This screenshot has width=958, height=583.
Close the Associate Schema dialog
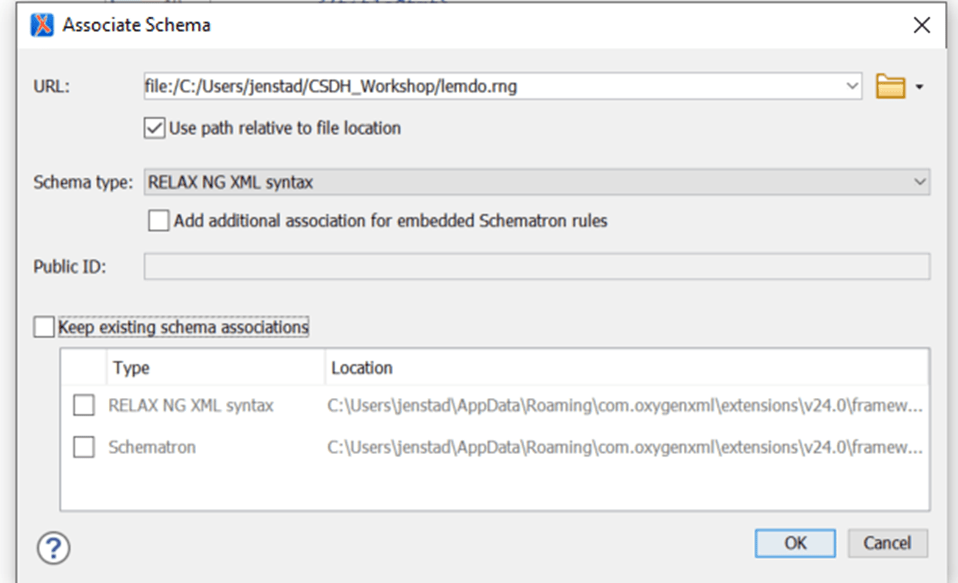pos(921,26)
